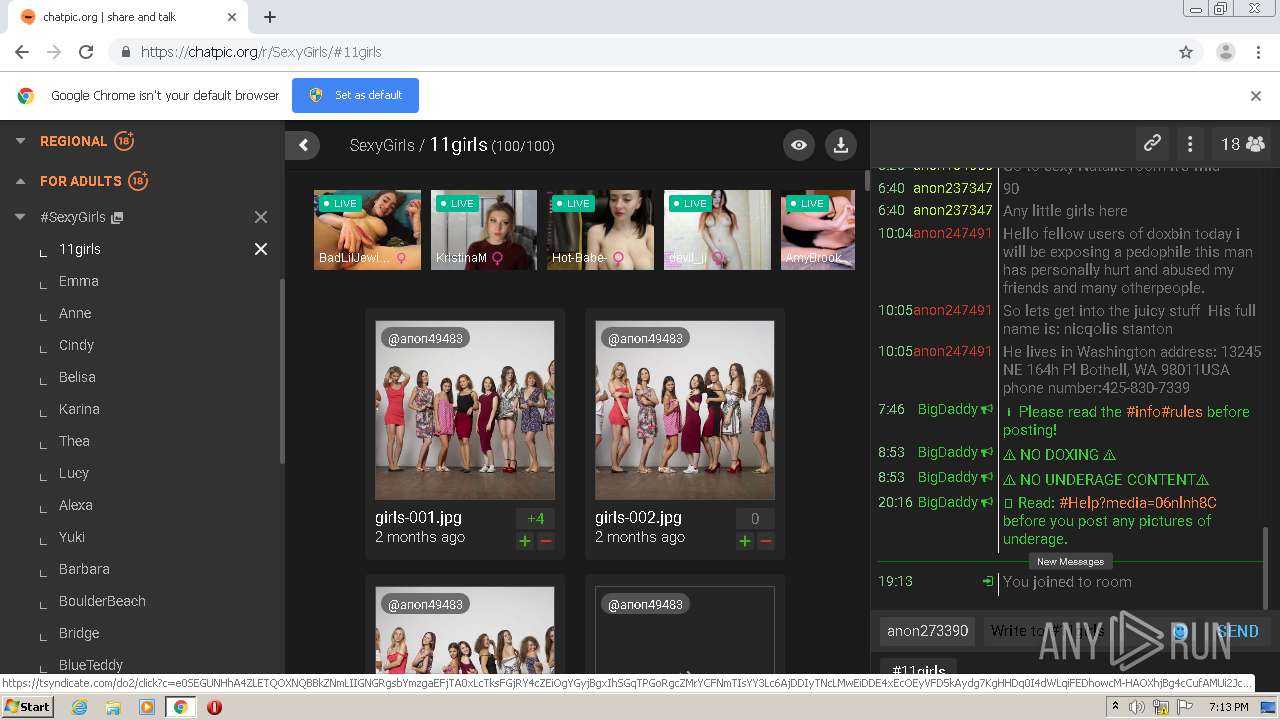1280x720 pixels.
Task: Upvote girls-002.jpg with green plus
Action: [x=744, y=541]
